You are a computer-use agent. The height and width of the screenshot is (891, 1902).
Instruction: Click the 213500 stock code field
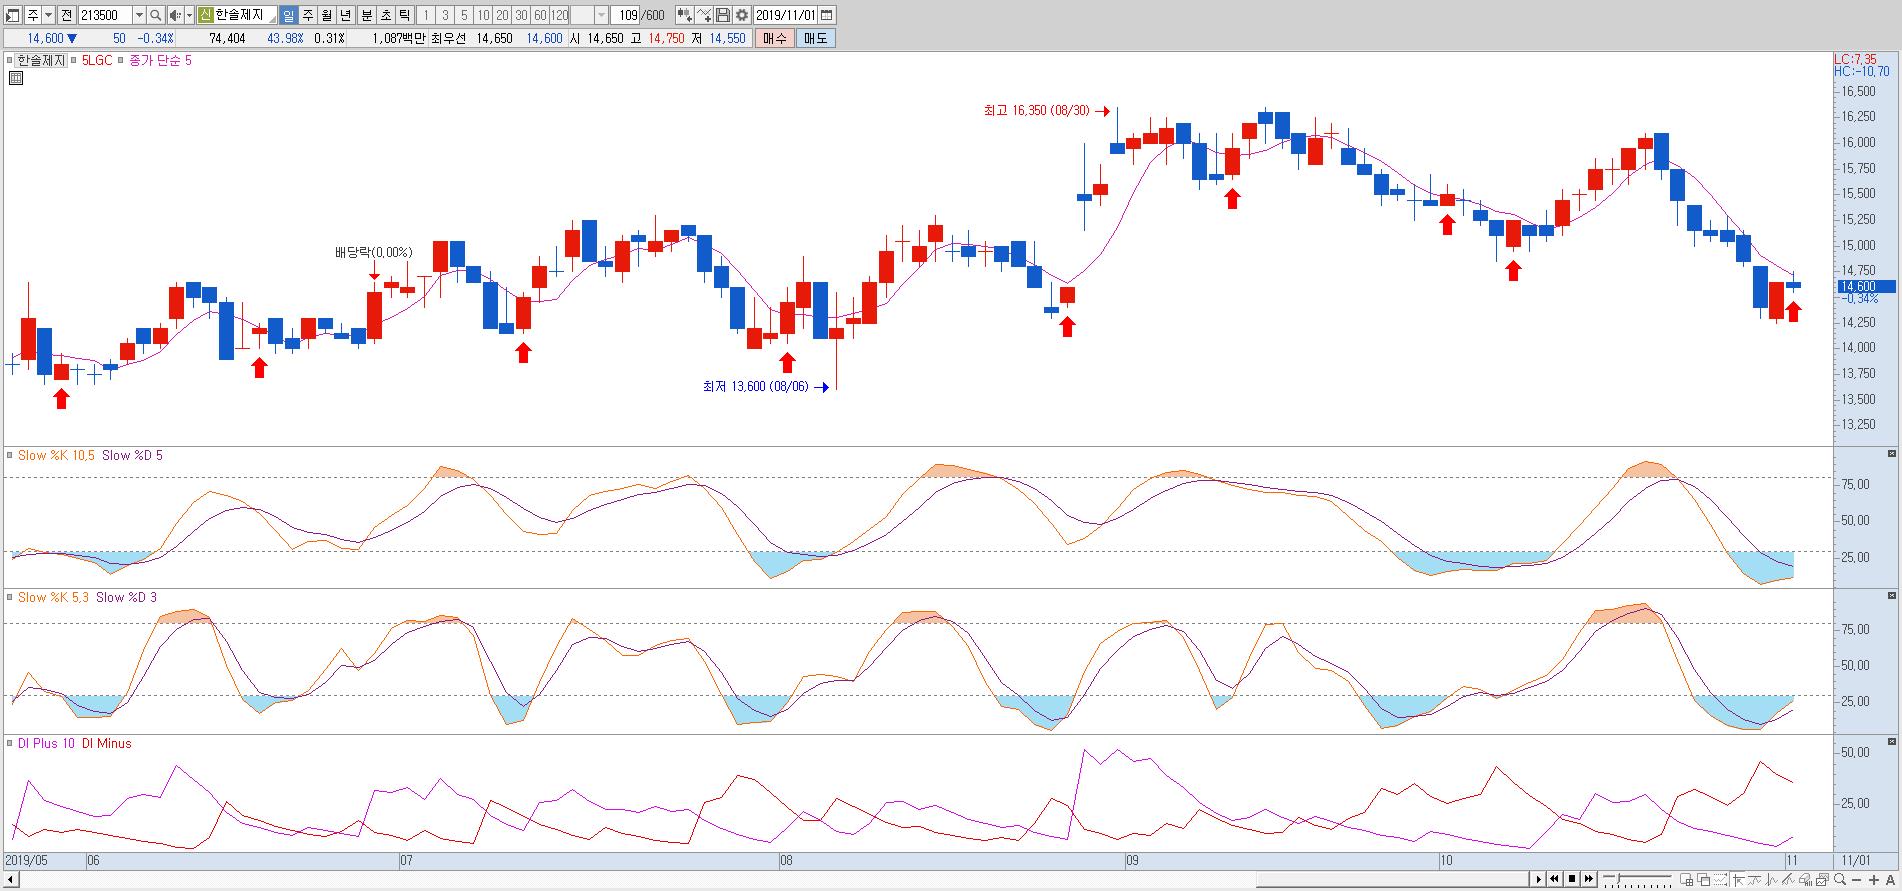click(105, 15)
